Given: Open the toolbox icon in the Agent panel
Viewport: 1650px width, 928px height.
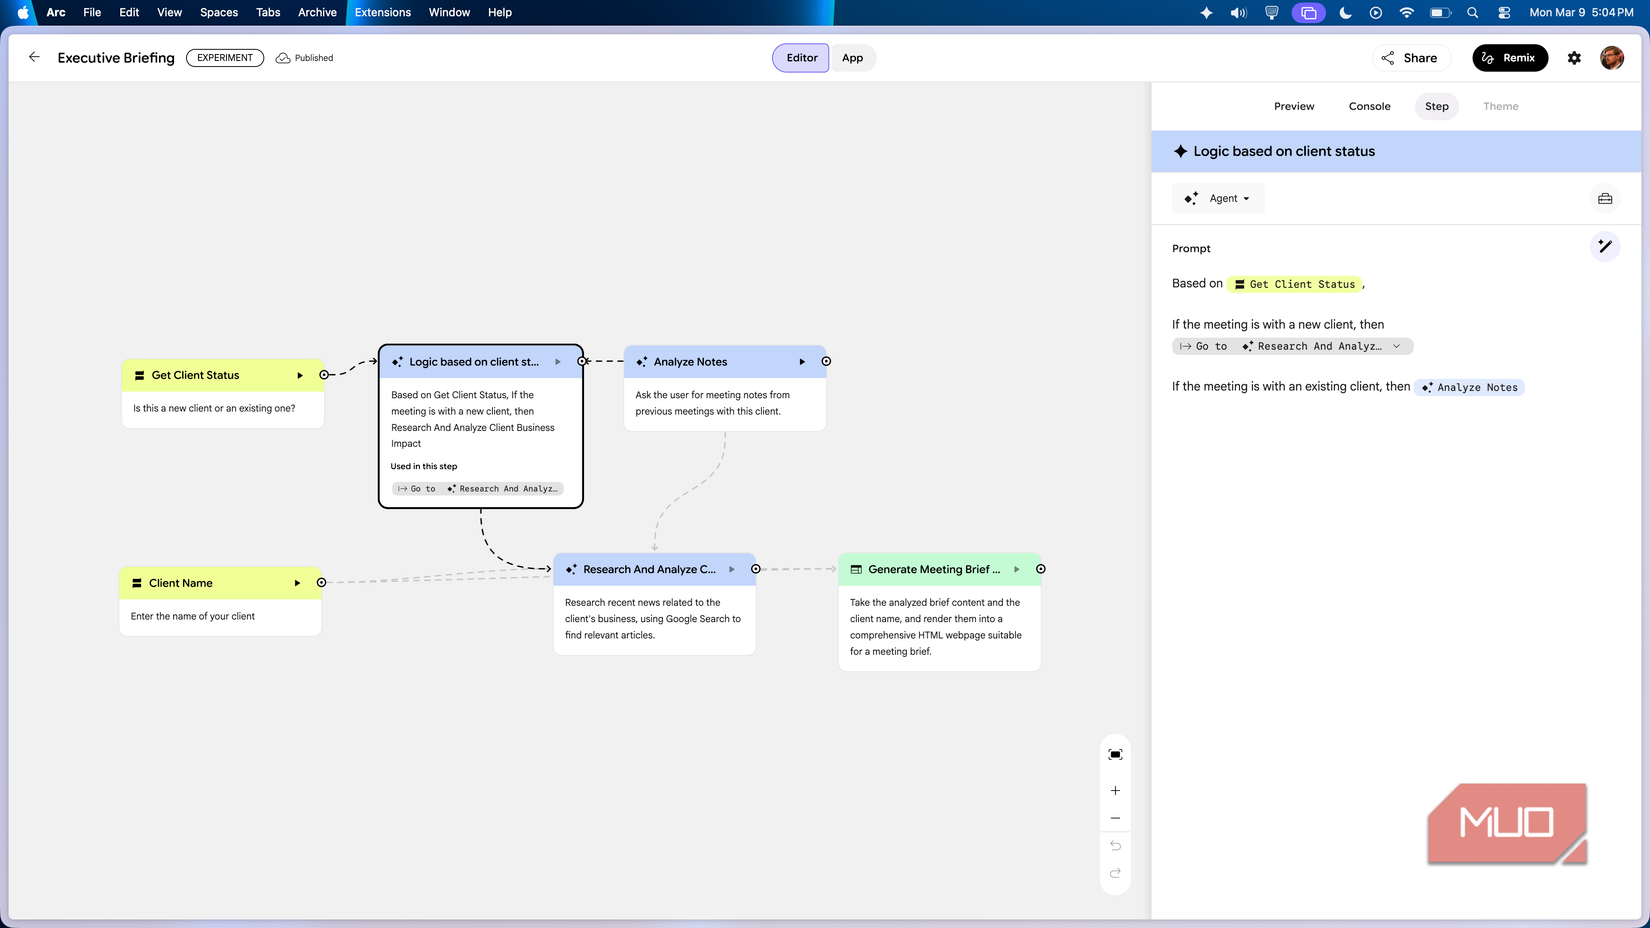Looking at the screenshot, I should (x=1605, y=198).
